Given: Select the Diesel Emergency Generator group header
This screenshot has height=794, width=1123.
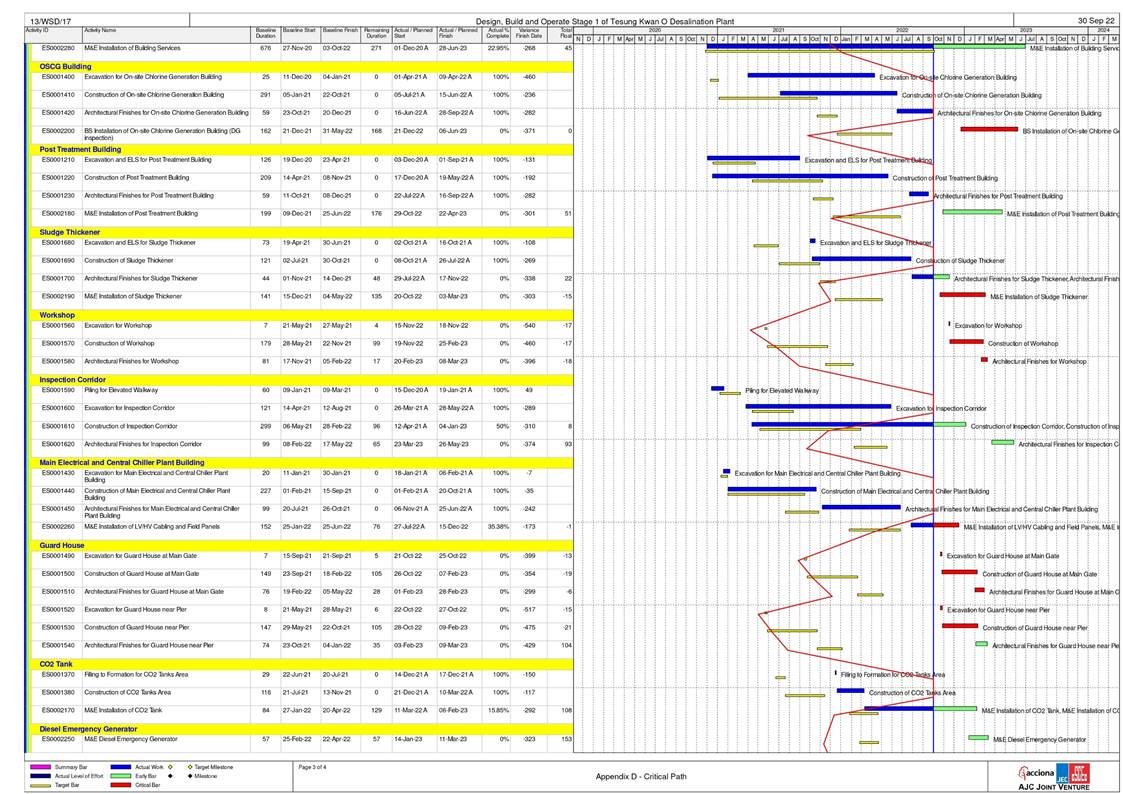Looking at the screenshot, I should tap(88, 729).
